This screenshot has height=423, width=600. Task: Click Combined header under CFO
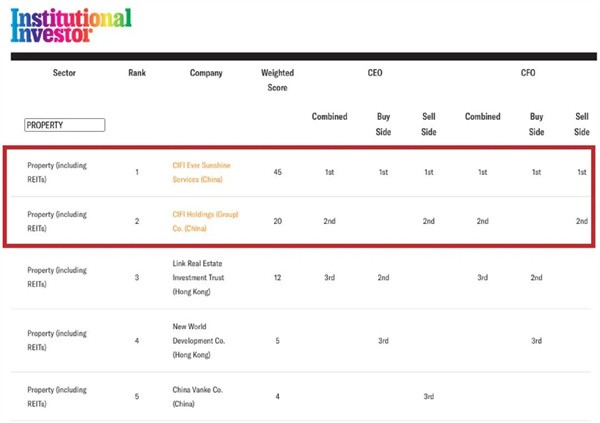coord(482,117)
